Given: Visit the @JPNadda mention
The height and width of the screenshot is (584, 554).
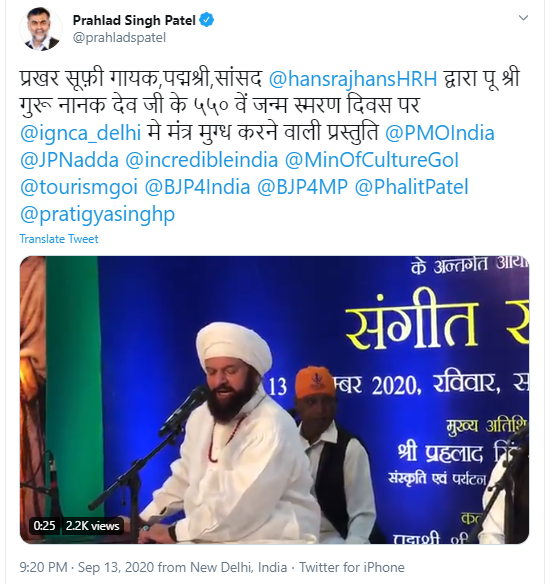Looking at the screenshot, I should click(x=69, y=160).
